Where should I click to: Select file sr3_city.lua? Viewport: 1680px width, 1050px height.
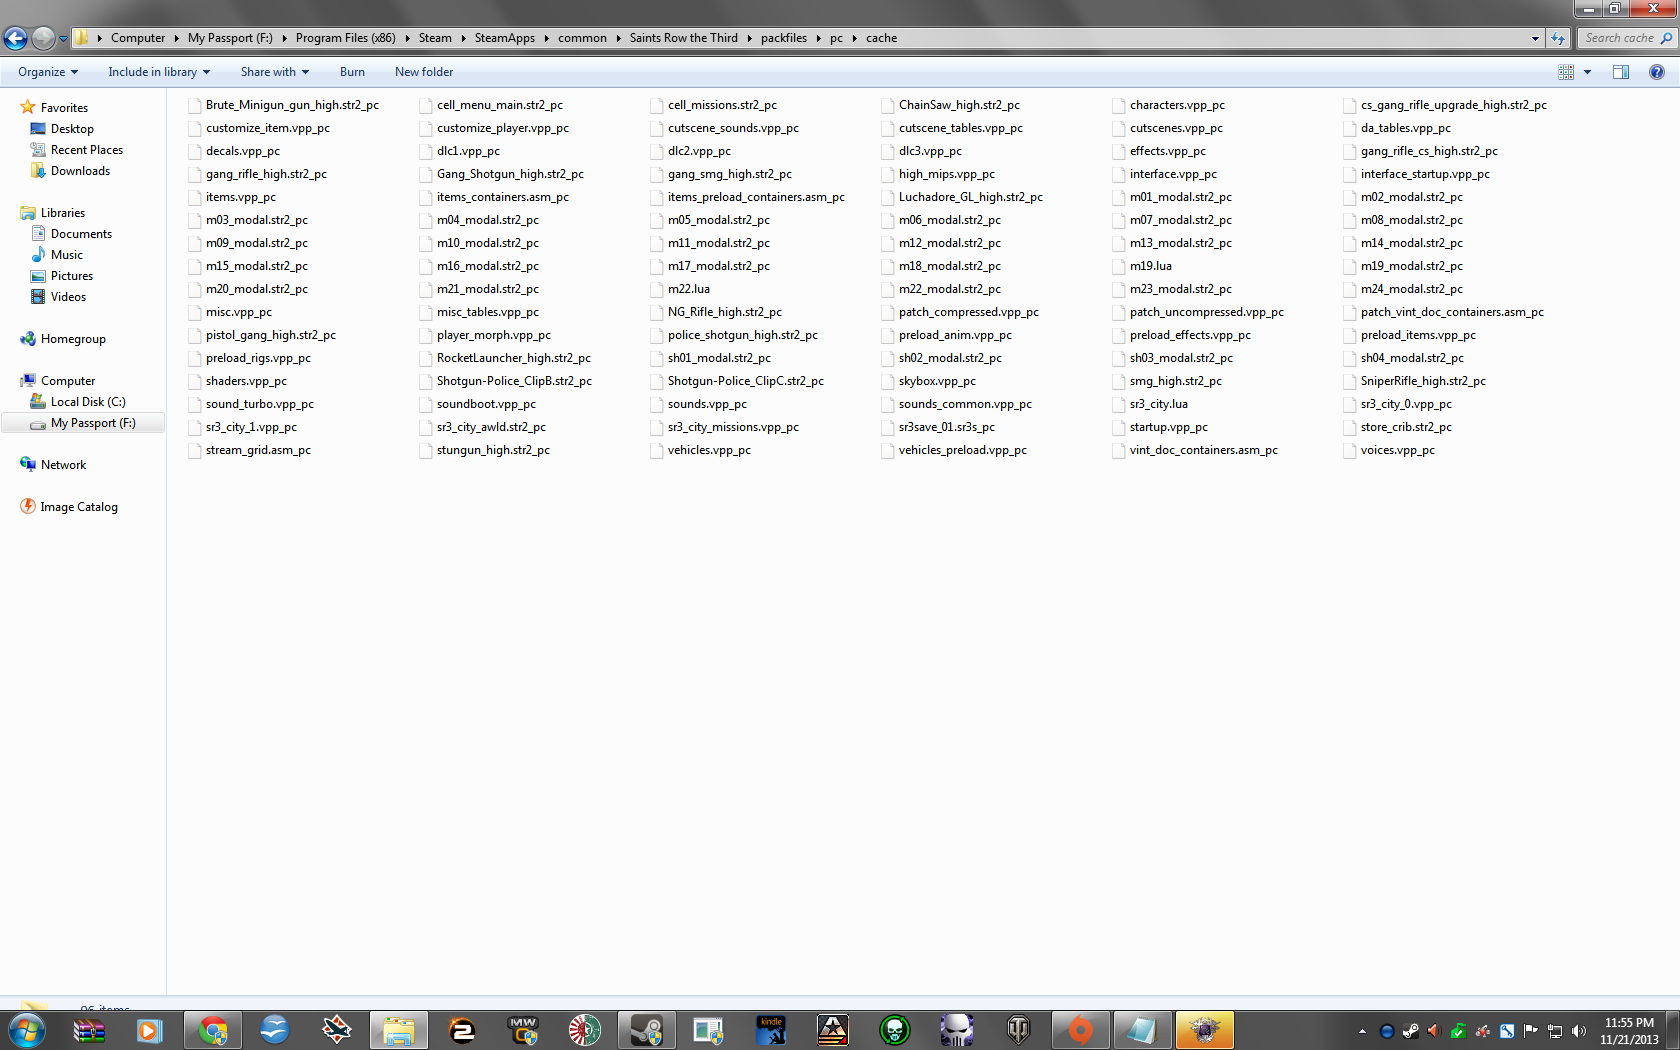click(1159, 404)
